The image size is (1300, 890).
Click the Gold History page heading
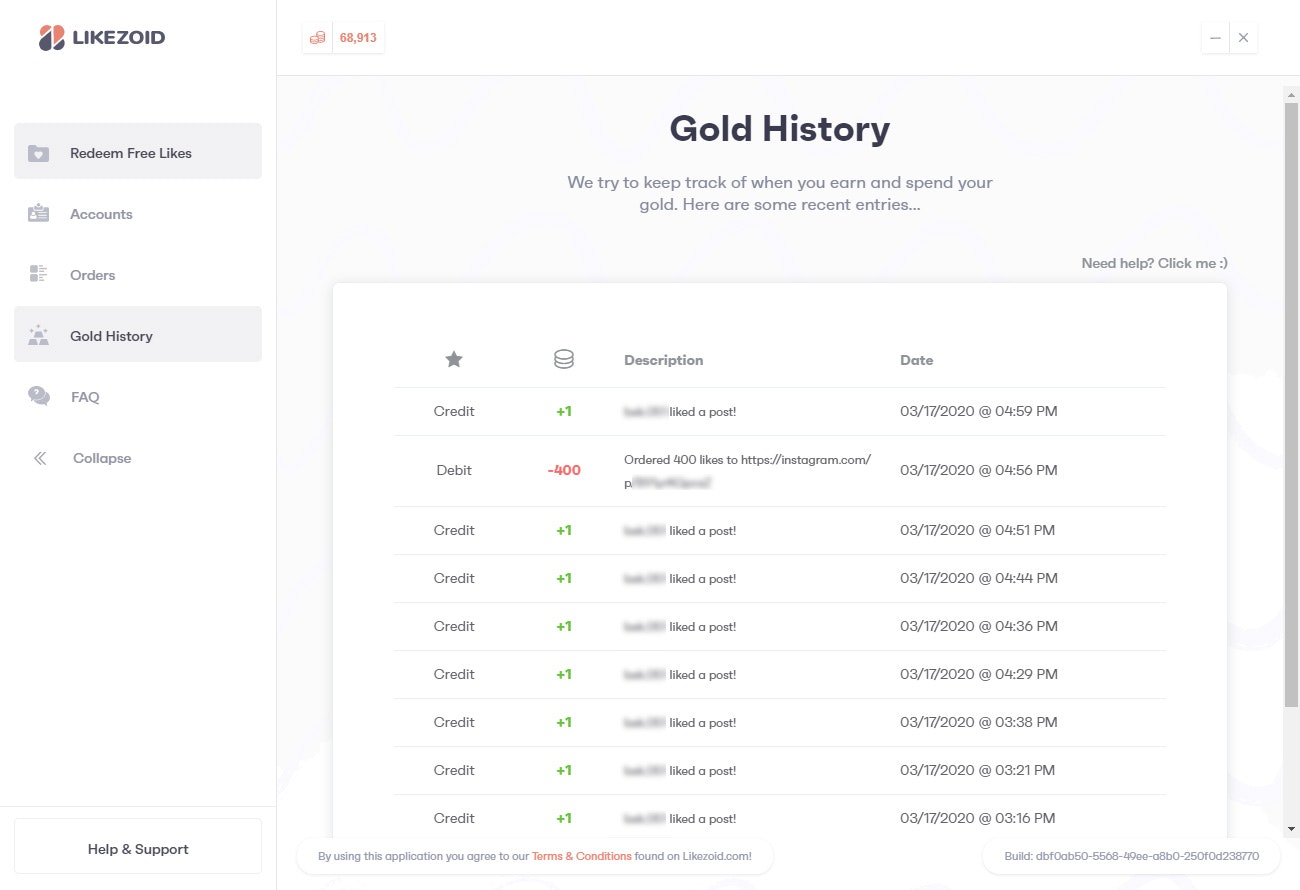[x=779, y=129]
